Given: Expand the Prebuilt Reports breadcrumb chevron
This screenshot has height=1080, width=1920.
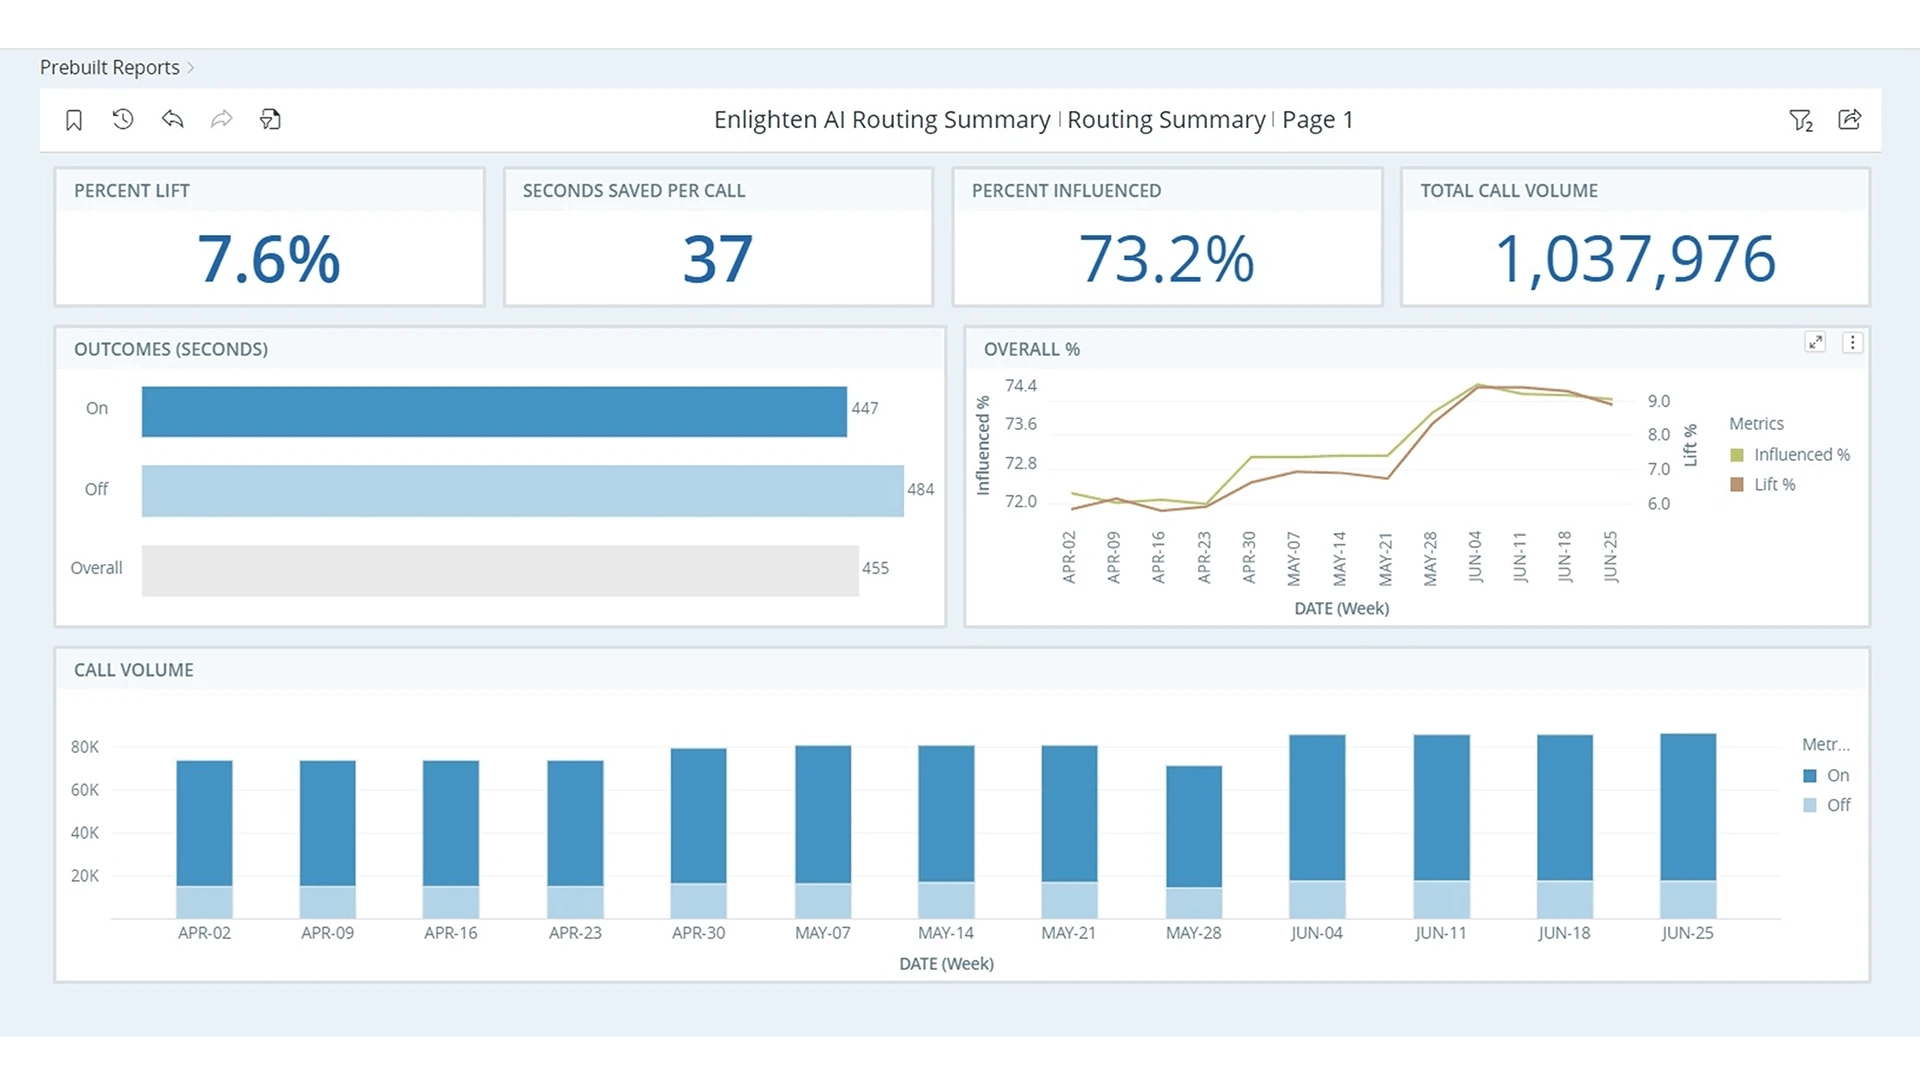Looking at the screenshot, I should point(190,67).
